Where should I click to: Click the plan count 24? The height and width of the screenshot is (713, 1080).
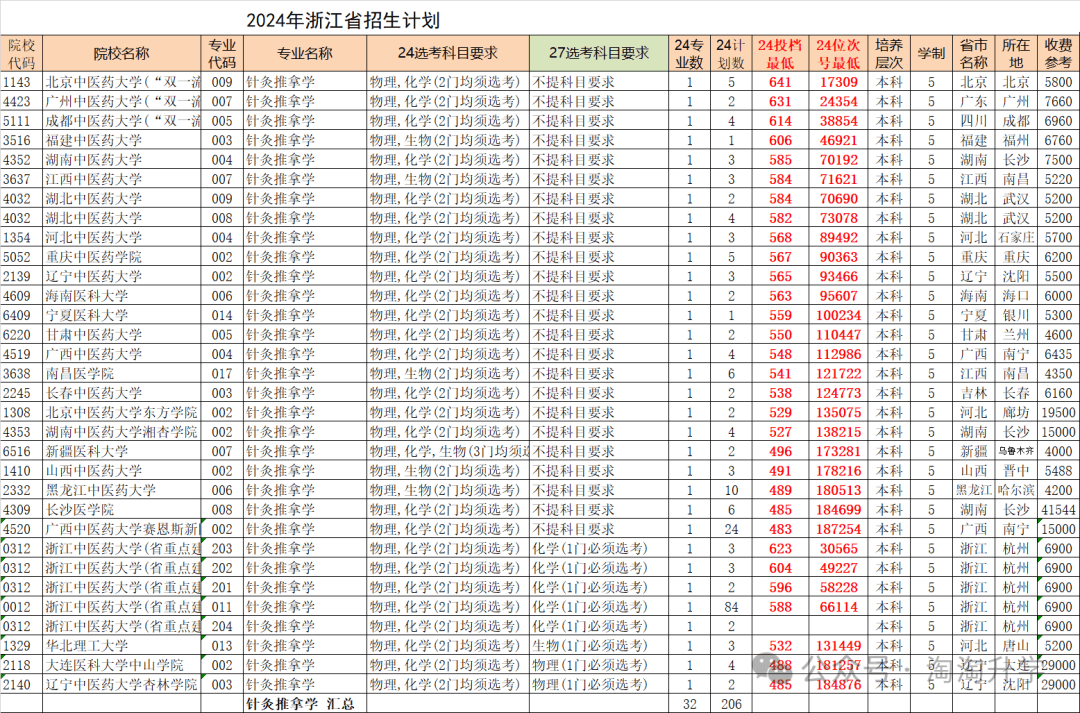pyautogui.click(x=731, y=529)
